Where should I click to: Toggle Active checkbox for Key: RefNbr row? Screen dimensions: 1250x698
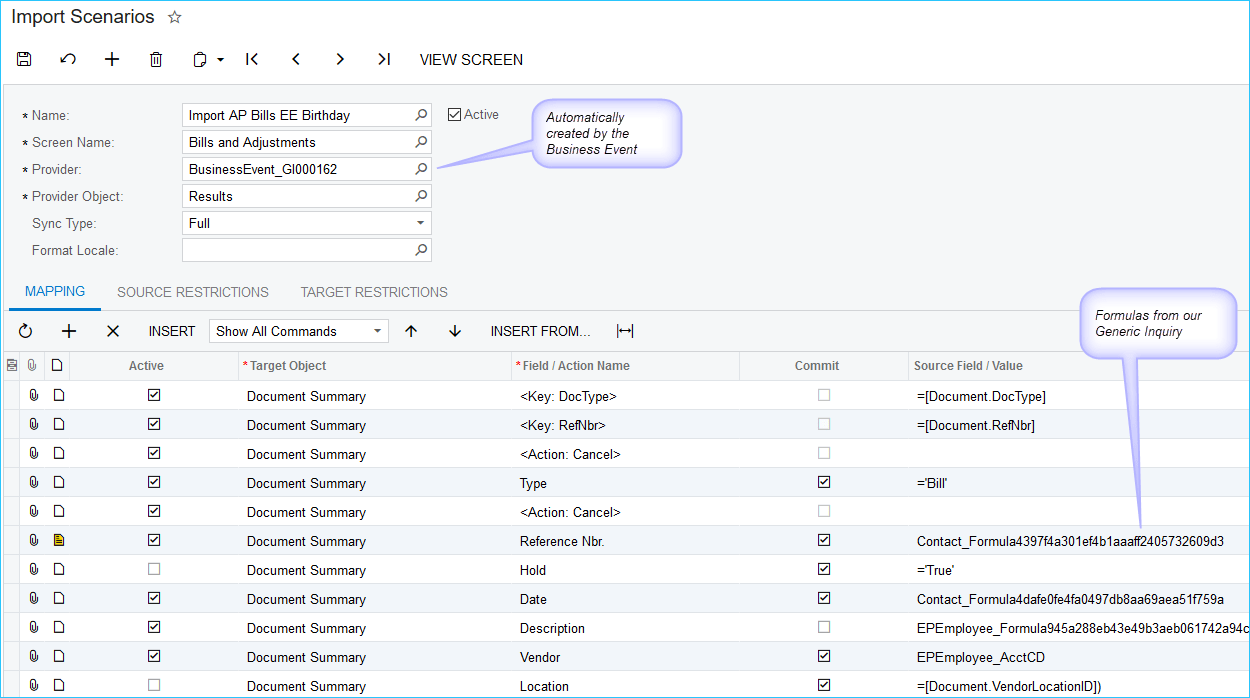pyautogui.click(x=154, y=424)
